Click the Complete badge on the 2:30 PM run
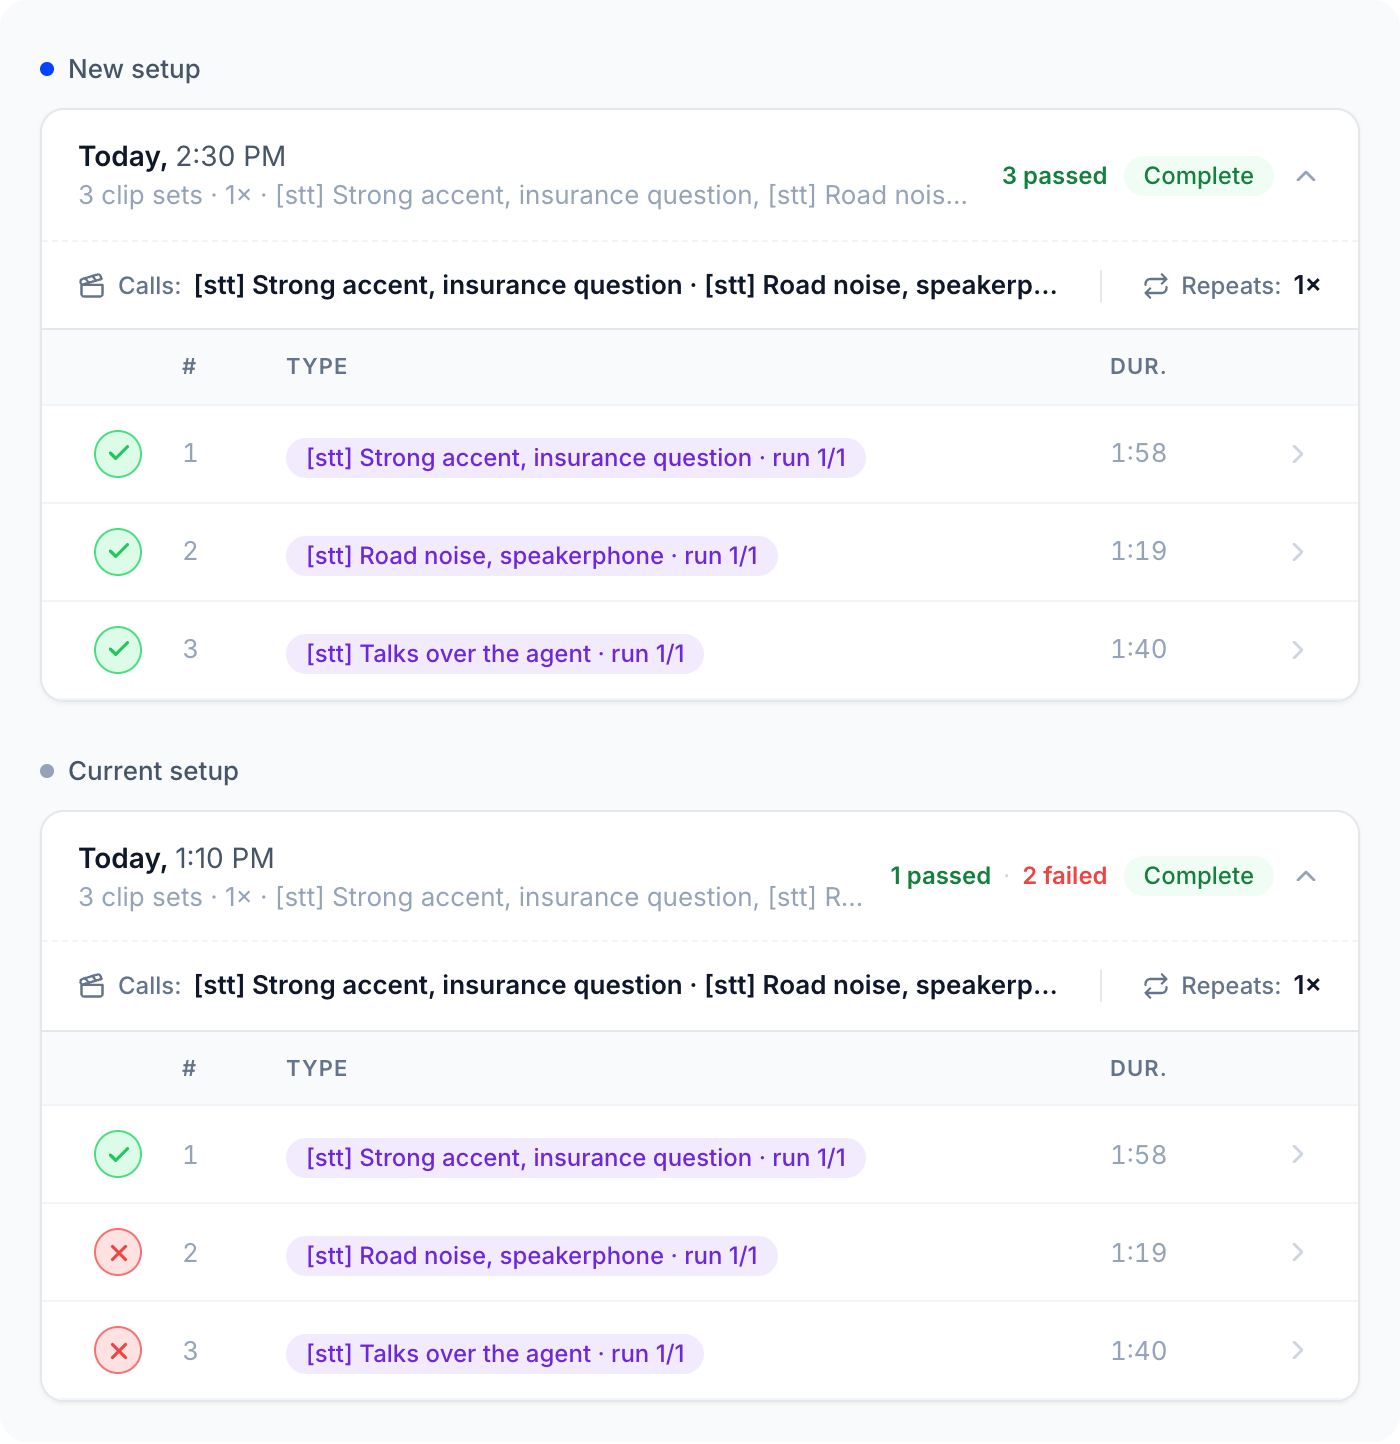Image resolution: width=1400 pixels, height=1444 pixels. point(1198,176)
